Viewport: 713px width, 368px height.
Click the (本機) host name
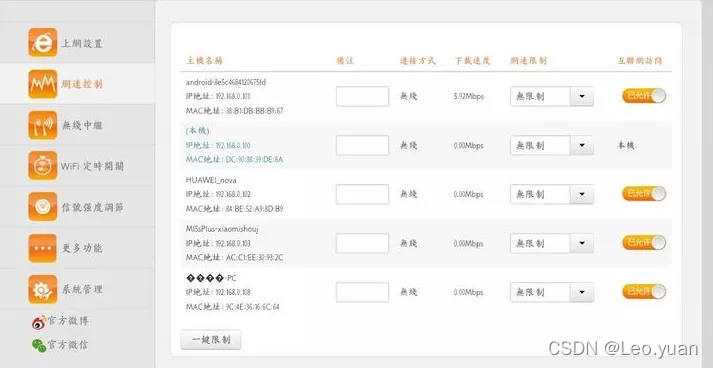(x=197, y=131)
